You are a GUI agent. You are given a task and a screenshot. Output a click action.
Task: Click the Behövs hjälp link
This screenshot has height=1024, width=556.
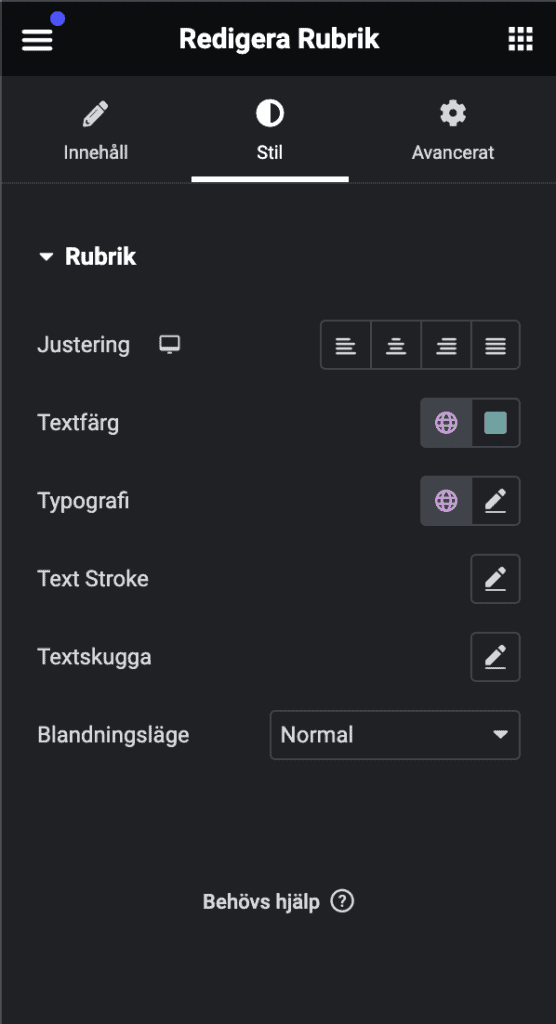pos(261,902)
